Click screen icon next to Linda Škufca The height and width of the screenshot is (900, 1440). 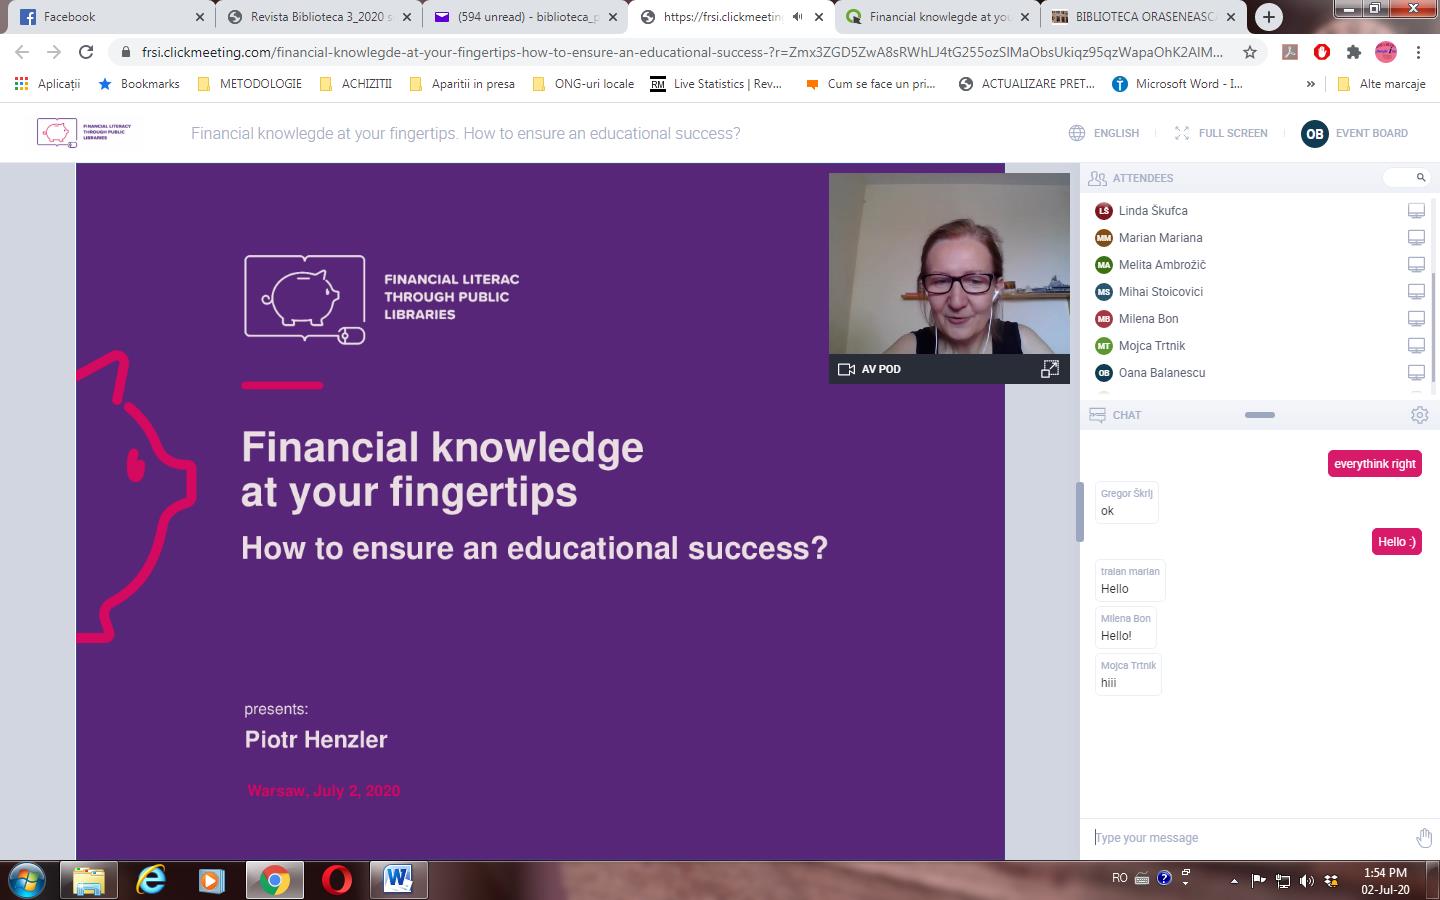tap(1416, 211)
